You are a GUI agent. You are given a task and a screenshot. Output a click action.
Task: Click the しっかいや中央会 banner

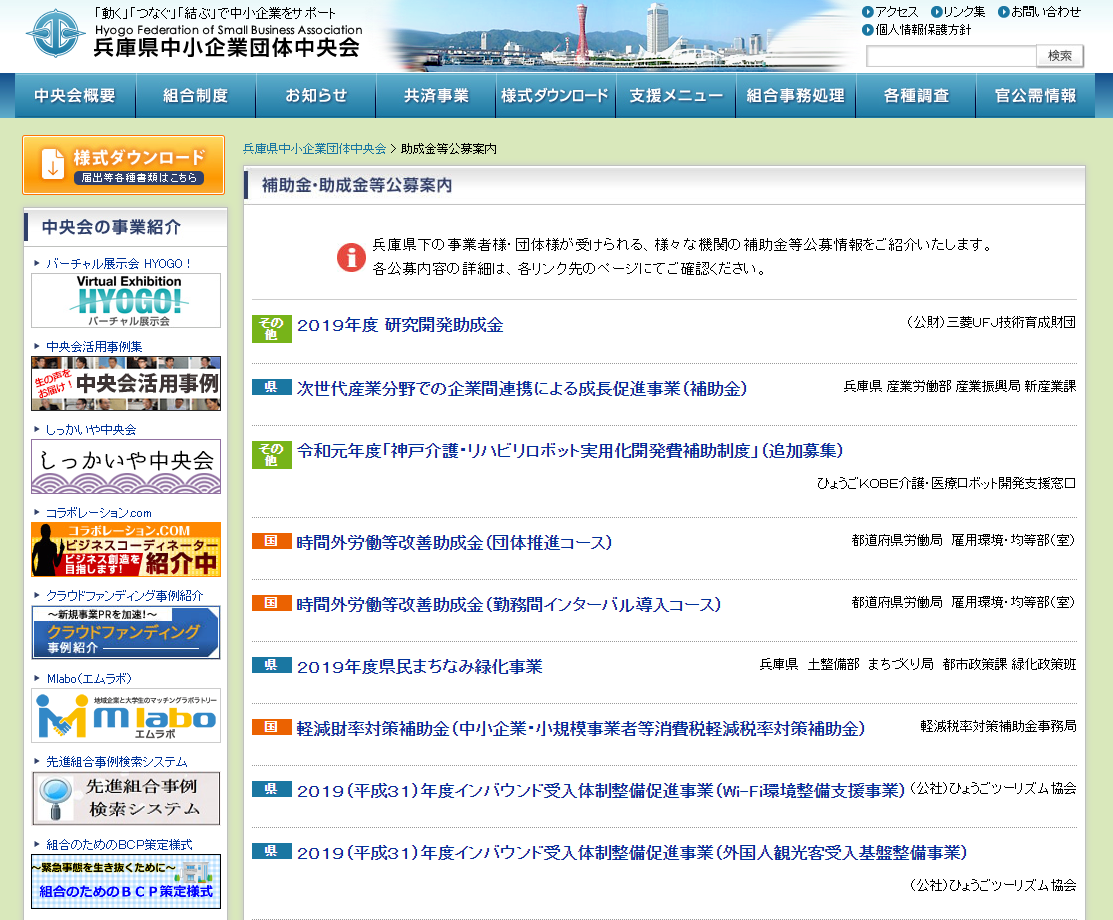pyautogui.click(x=124, y=466)
